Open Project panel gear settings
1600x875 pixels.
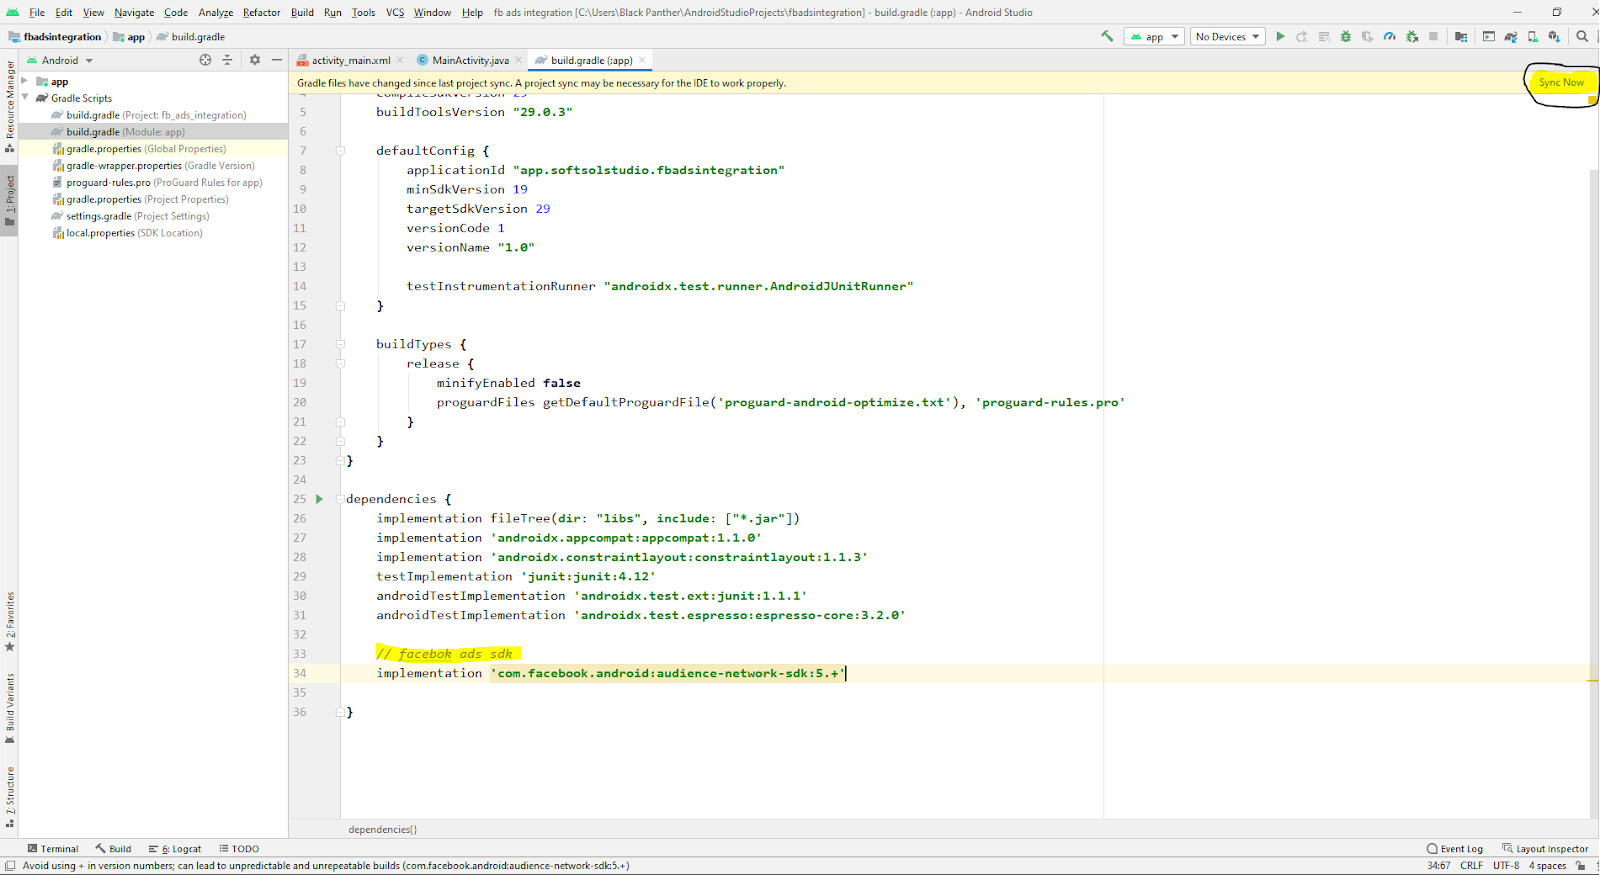click(x=255, y=60)
